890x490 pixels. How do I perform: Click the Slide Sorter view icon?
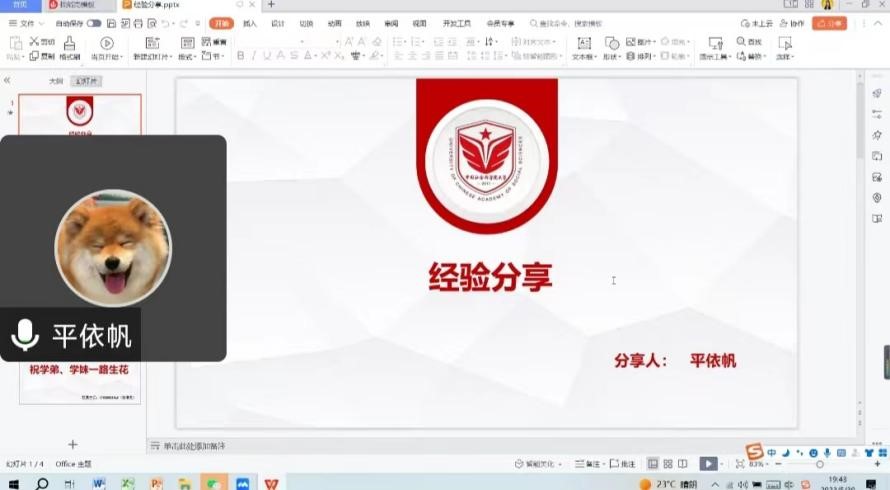pyautogui.click(x=668, y=464)
